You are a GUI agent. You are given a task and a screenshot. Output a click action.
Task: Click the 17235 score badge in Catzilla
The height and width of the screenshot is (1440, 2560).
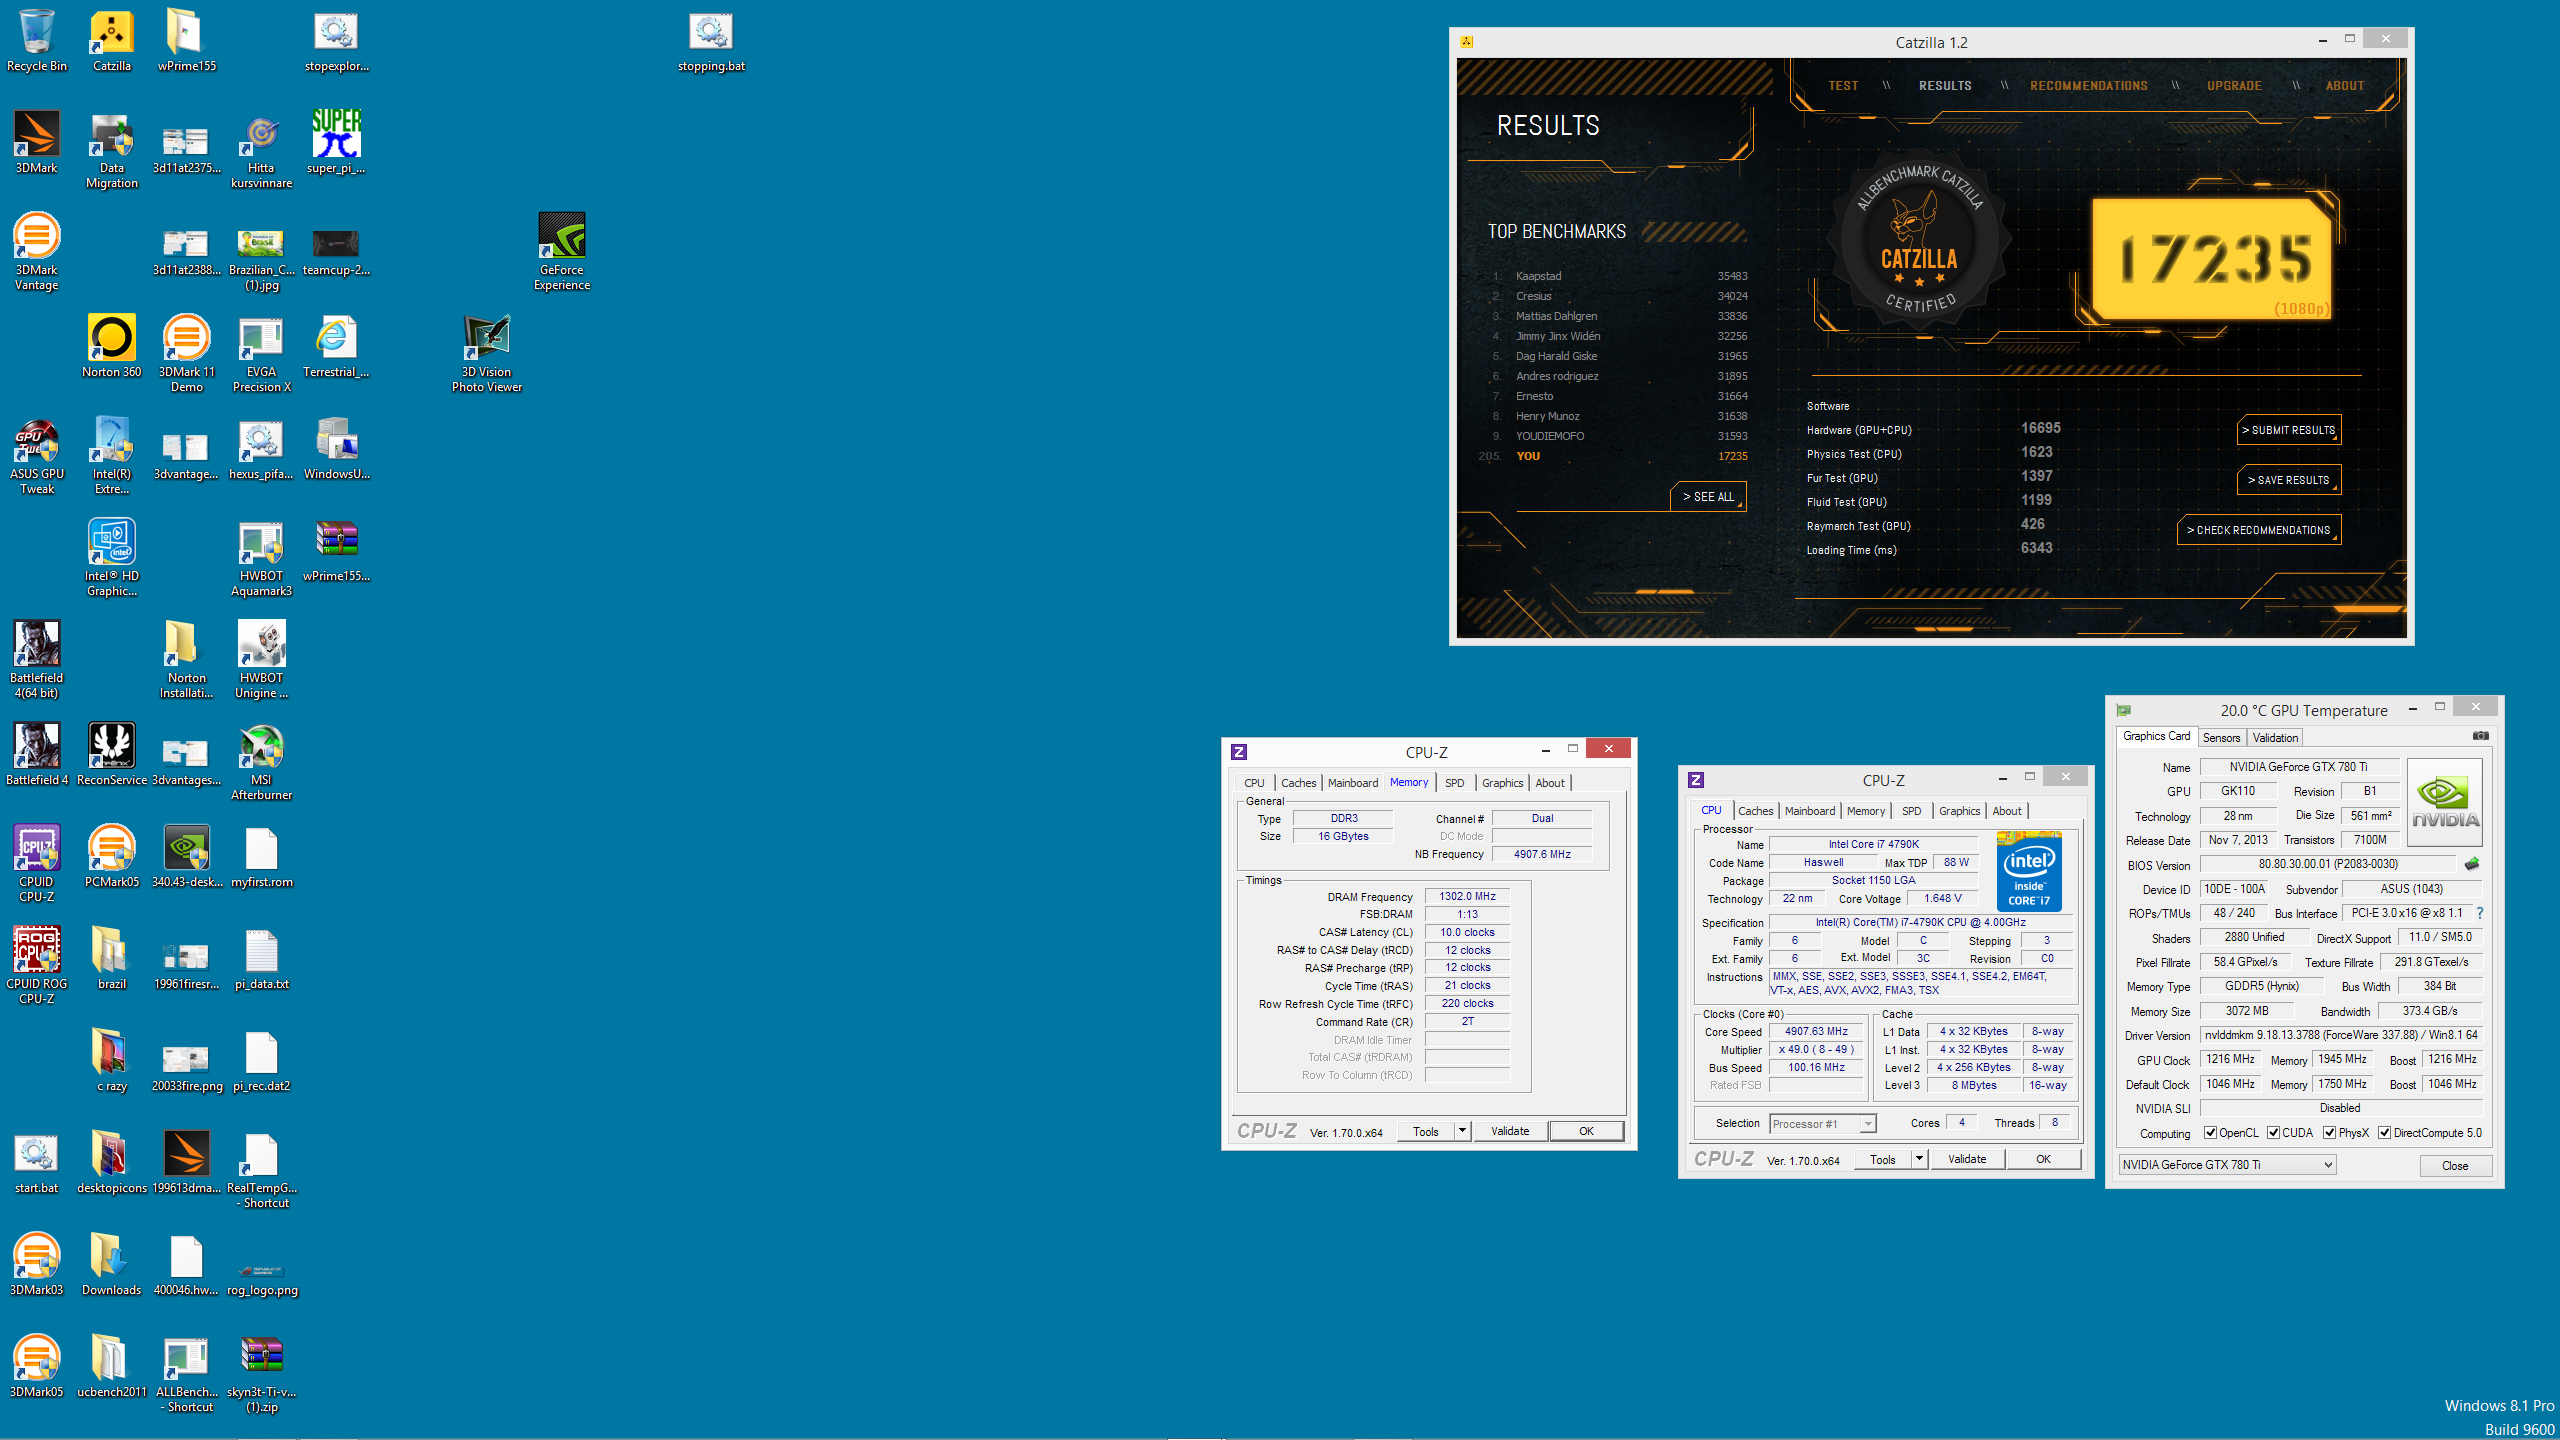click(2213, 259)
